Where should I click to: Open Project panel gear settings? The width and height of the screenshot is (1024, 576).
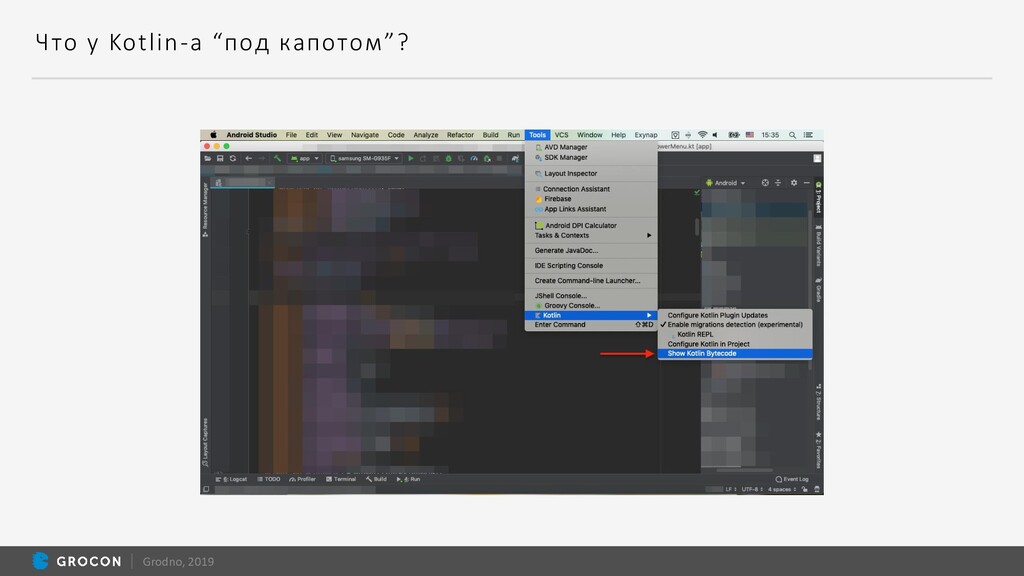(x=793, y=183)
